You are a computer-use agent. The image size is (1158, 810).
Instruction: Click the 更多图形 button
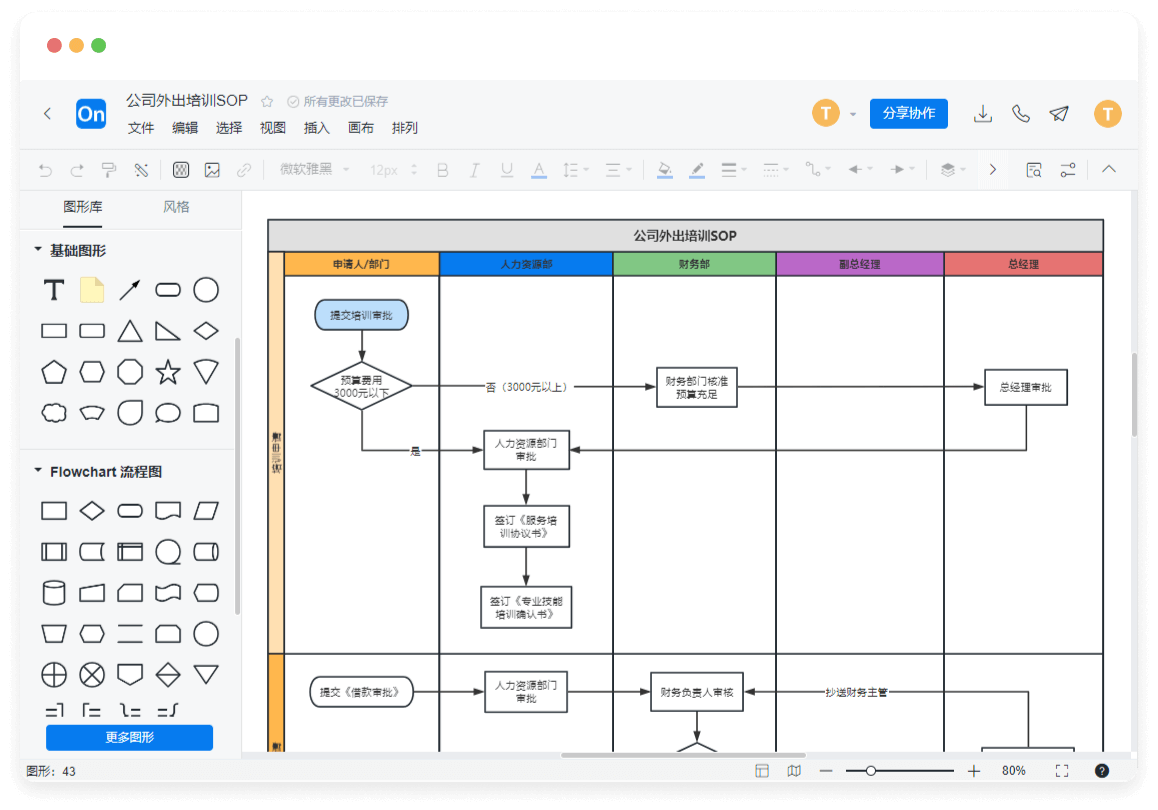click(129, 738)
